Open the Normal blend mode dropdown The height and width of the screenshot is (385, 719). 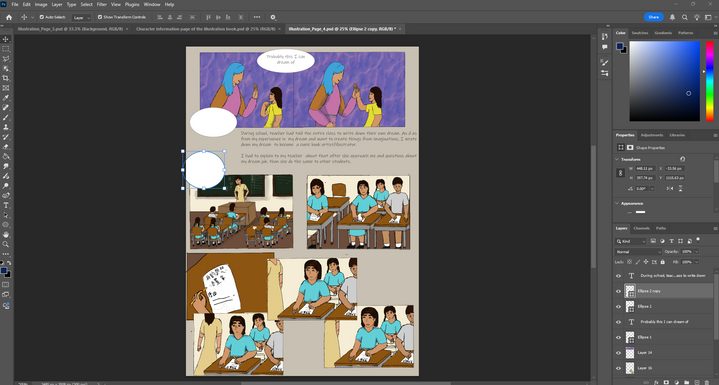click(638, 252)
